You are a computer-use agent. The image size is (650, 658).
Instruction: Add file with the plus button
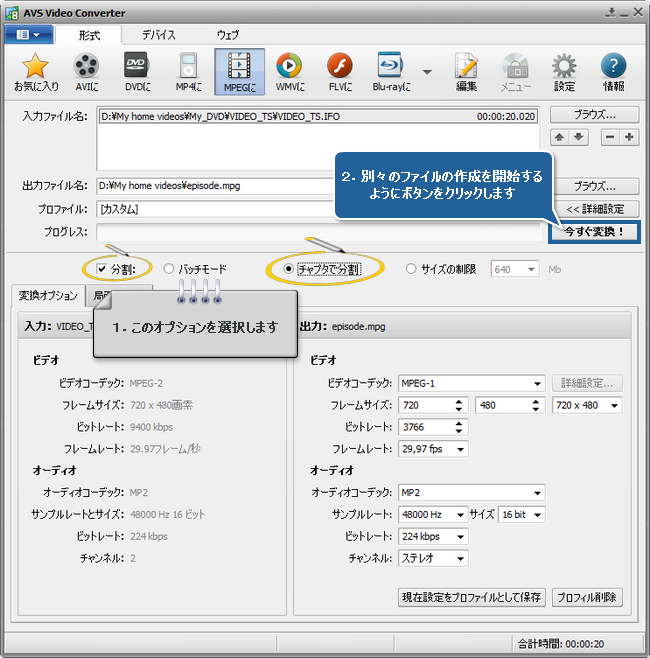629,137
